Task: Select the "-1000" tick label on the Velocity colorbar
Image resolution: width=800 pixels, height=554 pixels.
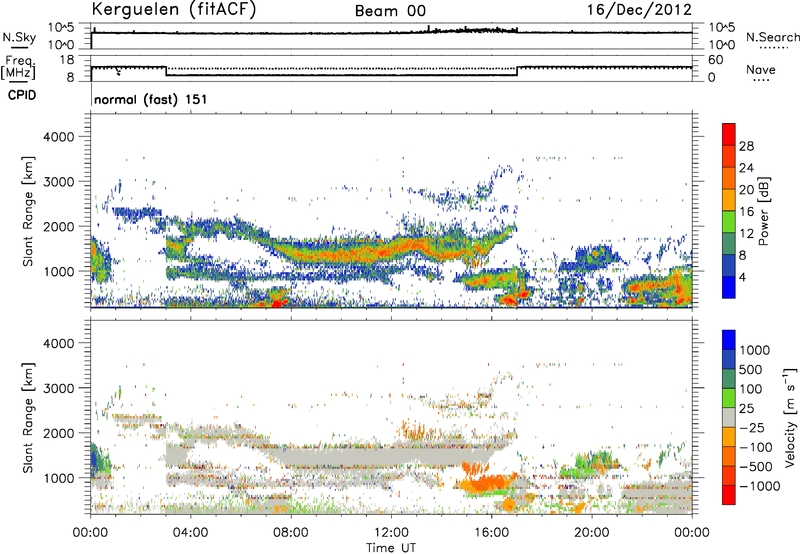Action: [760, 486]
